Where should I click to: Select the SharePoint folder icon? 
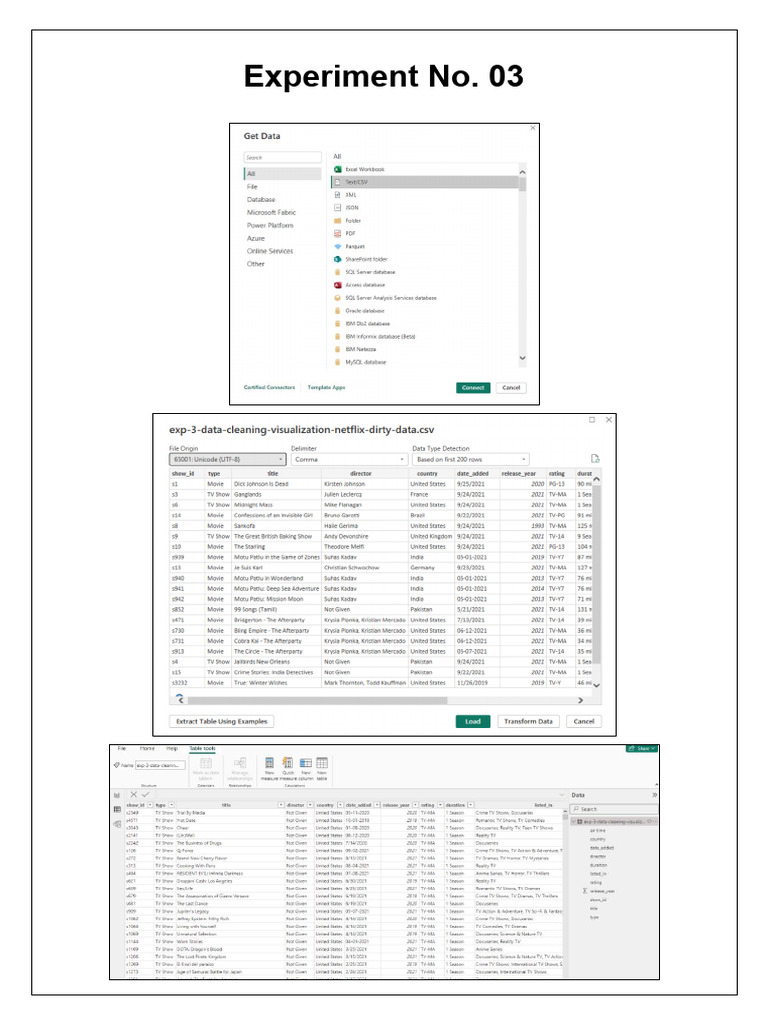[x=338, y=259]
